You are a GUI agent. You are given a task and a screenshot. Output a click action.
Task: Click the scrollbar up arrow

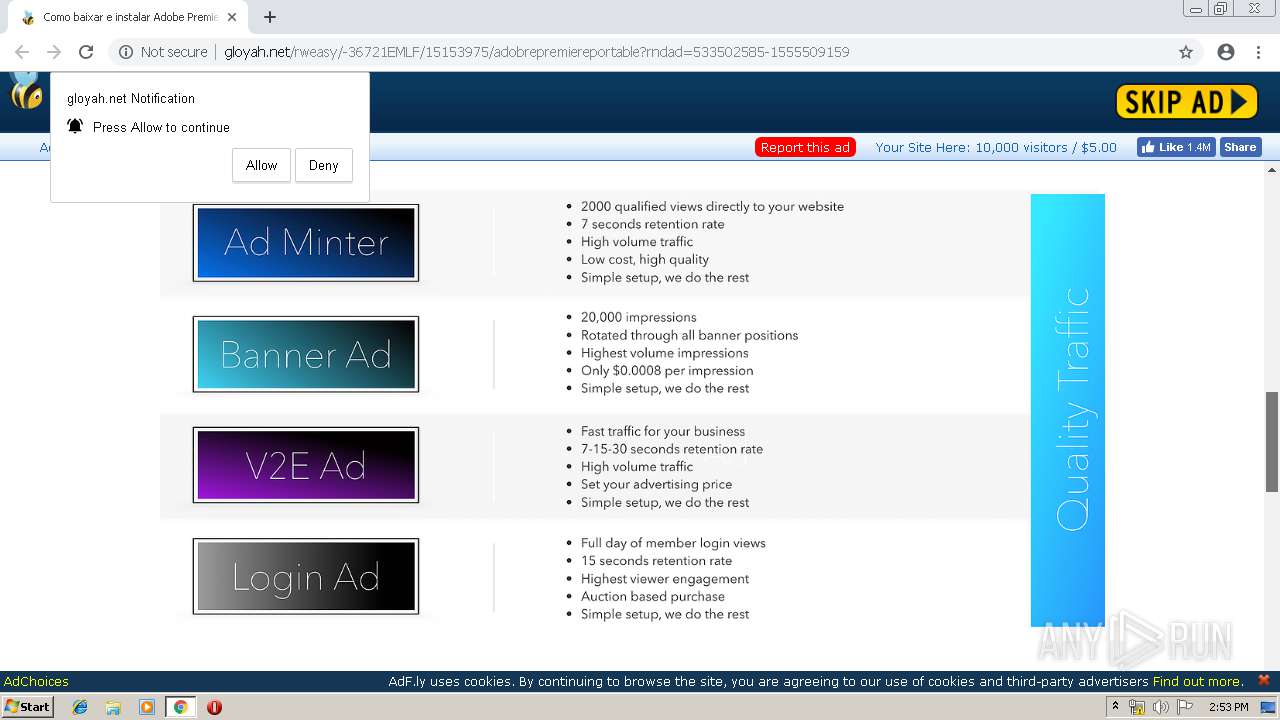[1272, 170]
